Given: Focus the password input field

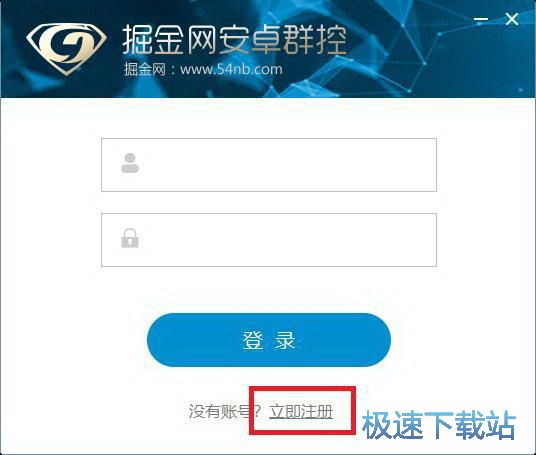Looking at the screenshot, I should pos(269,240).
